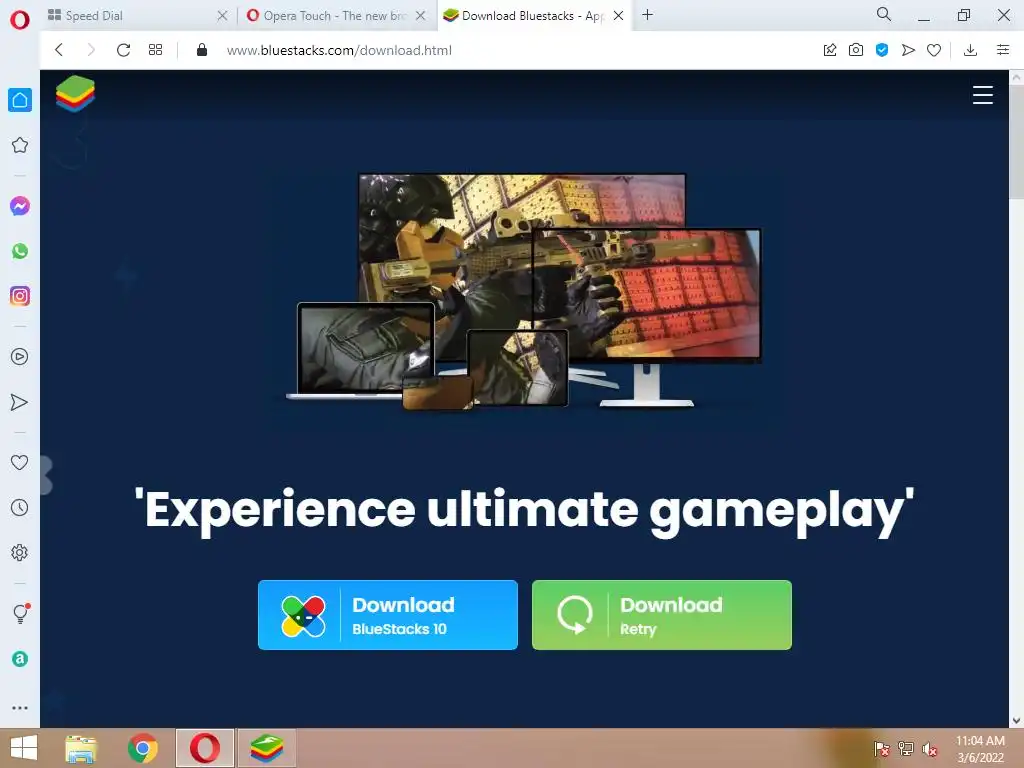The width and height of the screenshot is (1024, 768).
Task: Open File Explorer from taskbar
Action: [81, 748]
